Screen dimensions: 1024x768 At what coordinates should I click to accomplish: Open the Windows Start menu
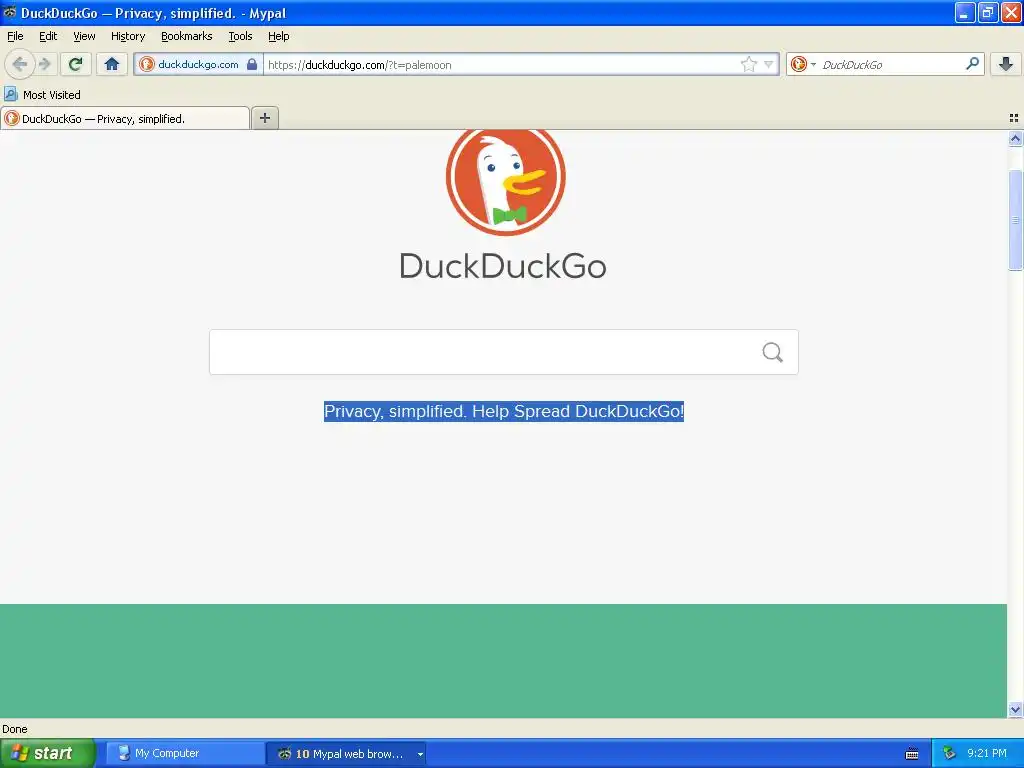pyautogui.click(x=48, y=753)
